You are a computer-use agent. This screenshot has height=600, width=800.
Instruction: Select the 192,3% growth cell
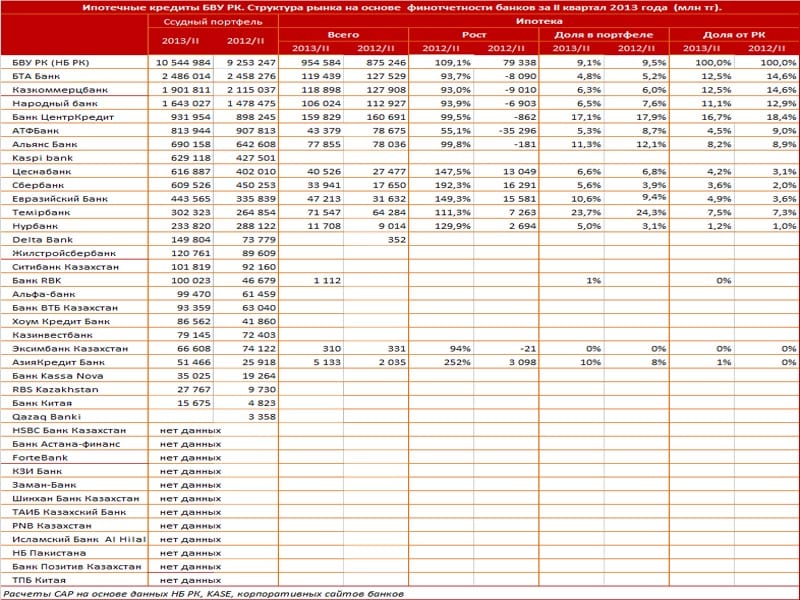pos(441,185)
